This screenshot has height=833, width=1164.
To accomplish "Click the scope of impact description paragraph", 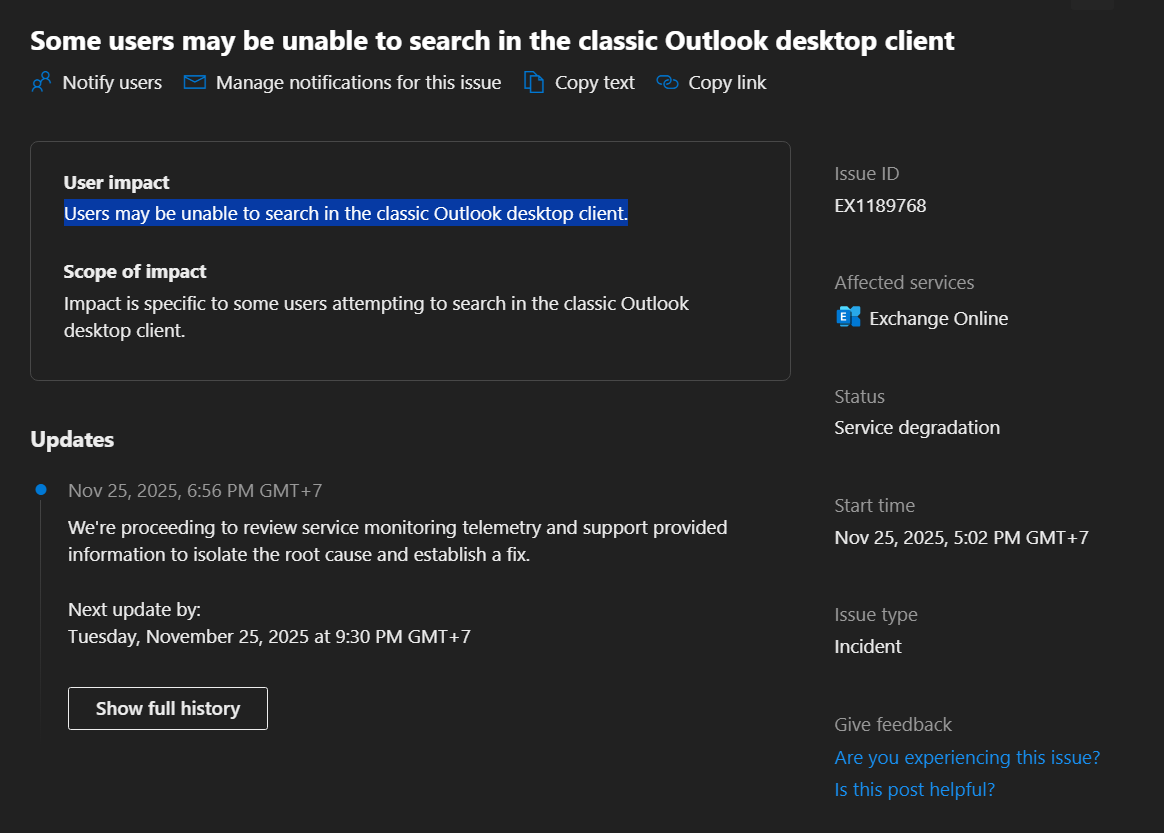I will point(376,317).
